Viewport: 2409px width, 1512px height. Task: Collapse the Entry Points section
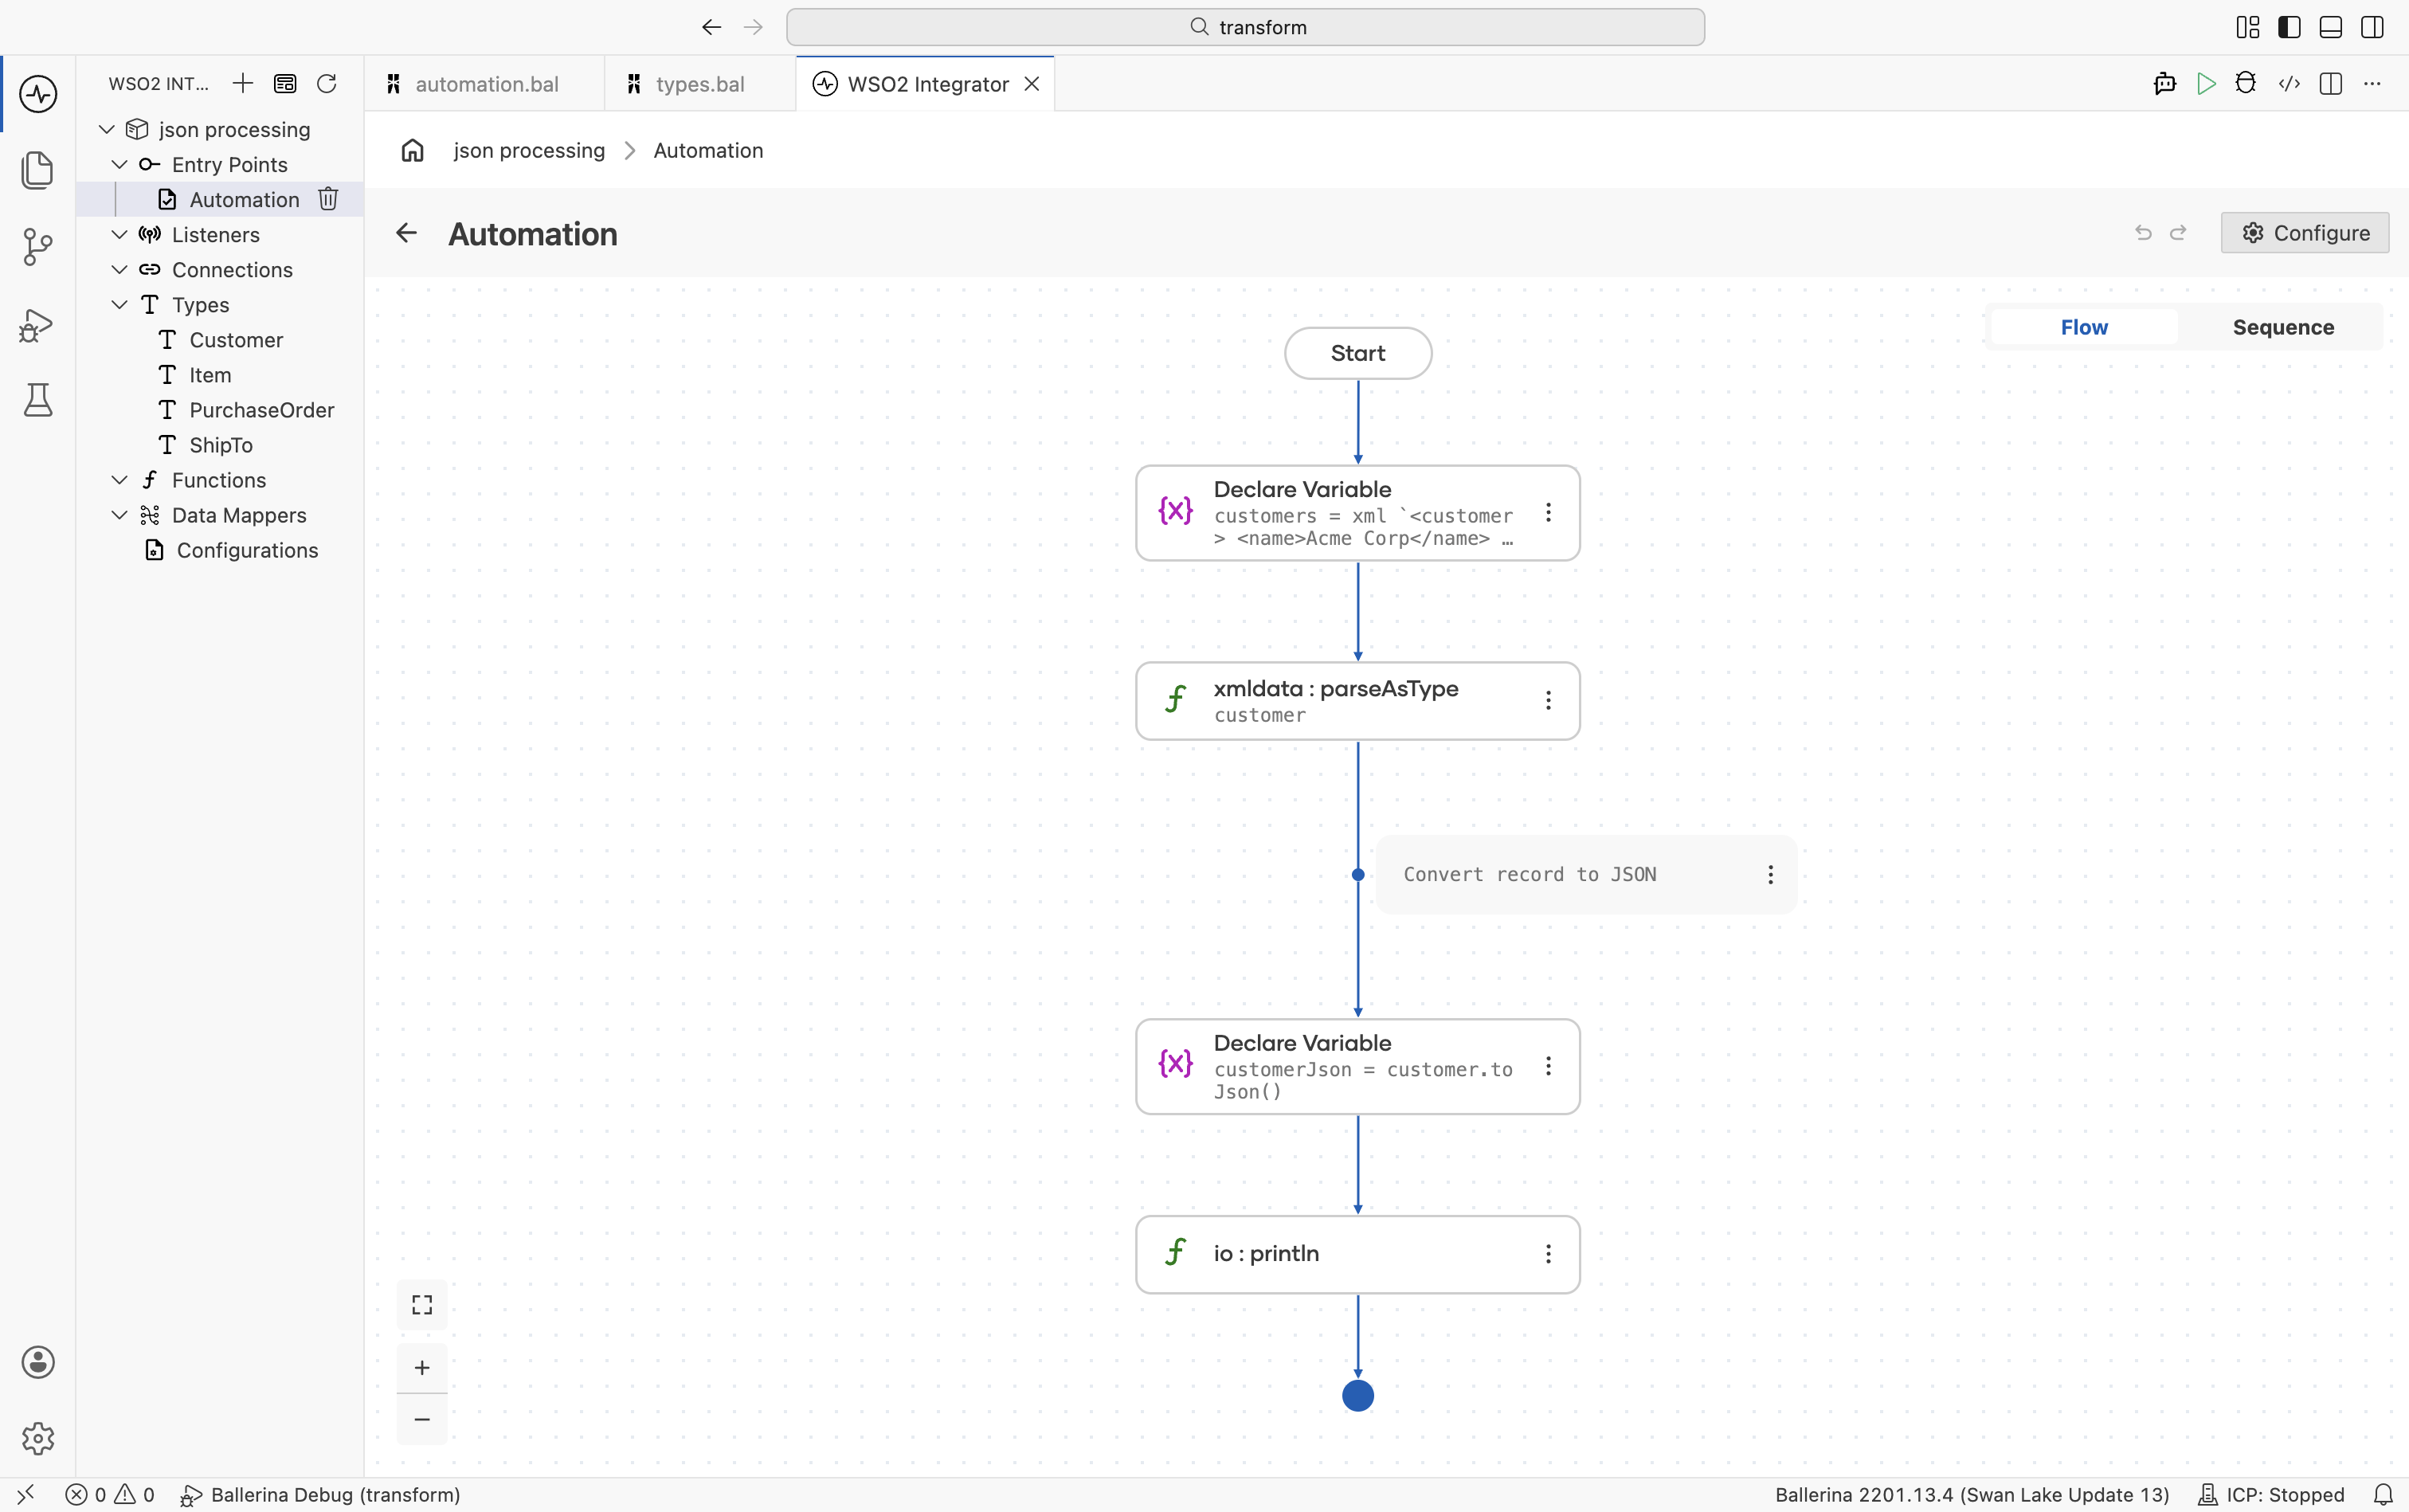[x=119, y=164]
